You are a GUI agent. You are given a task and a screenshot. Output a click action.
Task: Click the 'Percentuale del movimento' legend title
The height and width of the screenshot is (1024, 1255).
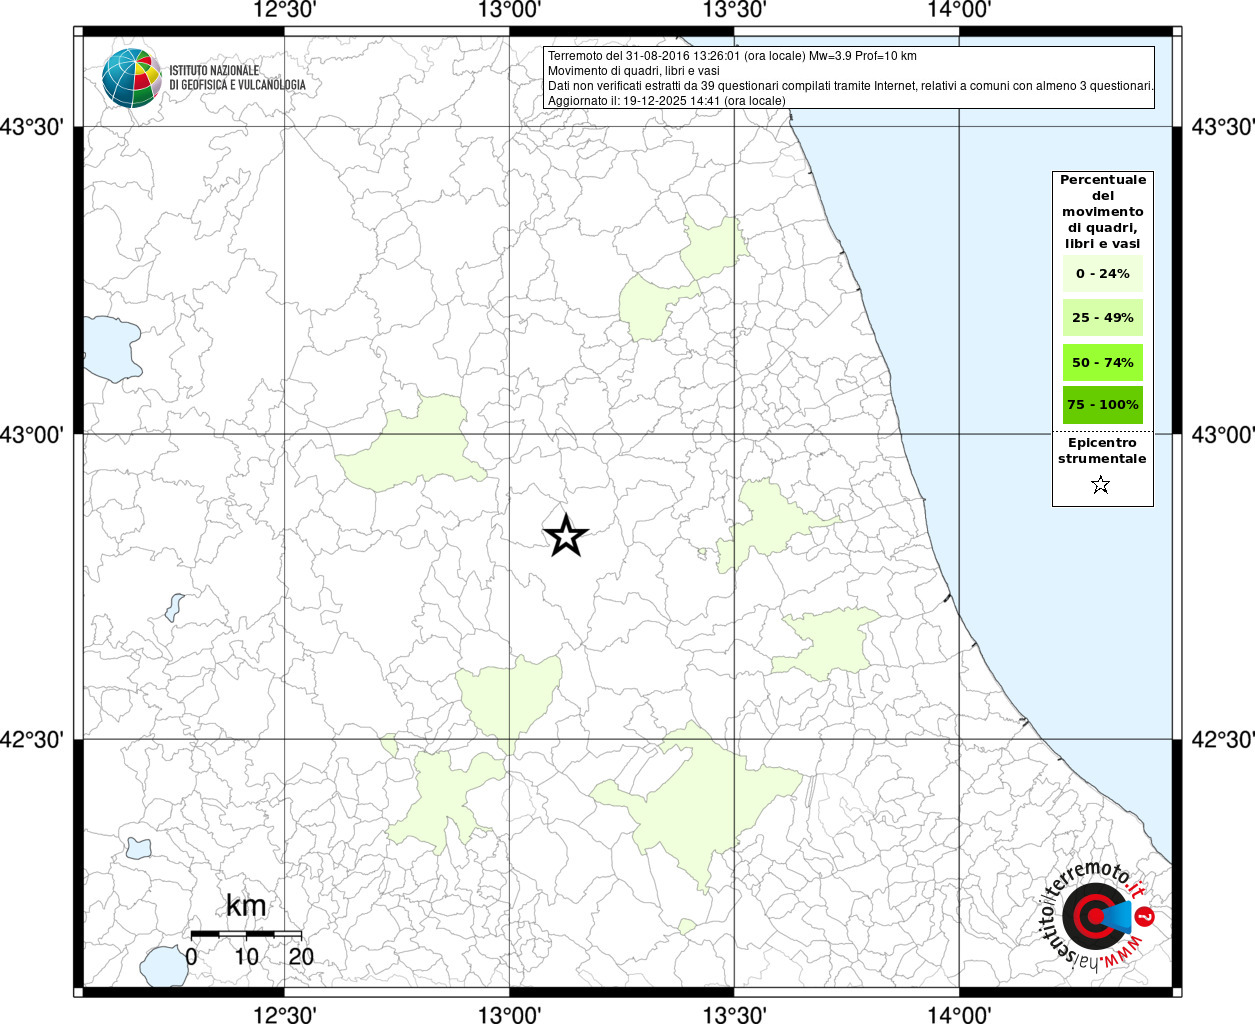(x=1103, y=211)
